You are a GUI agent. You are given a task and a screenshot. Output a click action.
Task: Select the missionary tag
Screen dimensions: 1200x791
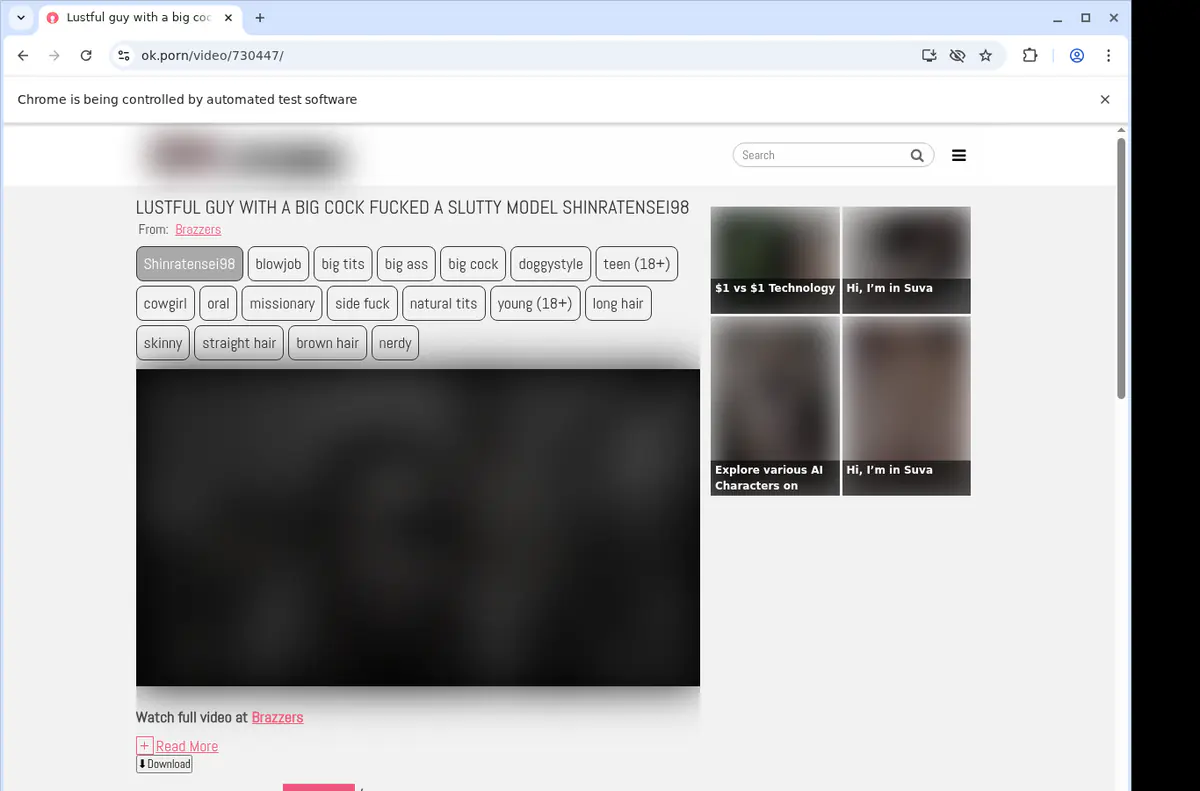[x=282, y=303]
